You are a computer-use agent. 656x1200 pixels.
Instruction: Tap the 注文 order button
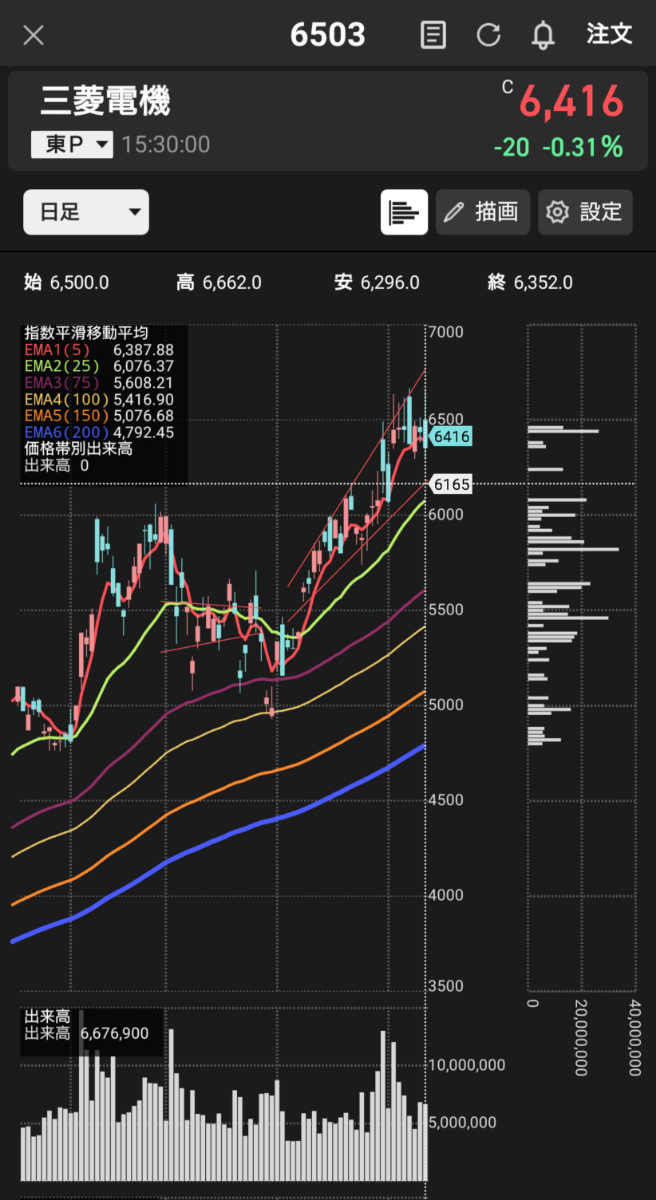609,34
